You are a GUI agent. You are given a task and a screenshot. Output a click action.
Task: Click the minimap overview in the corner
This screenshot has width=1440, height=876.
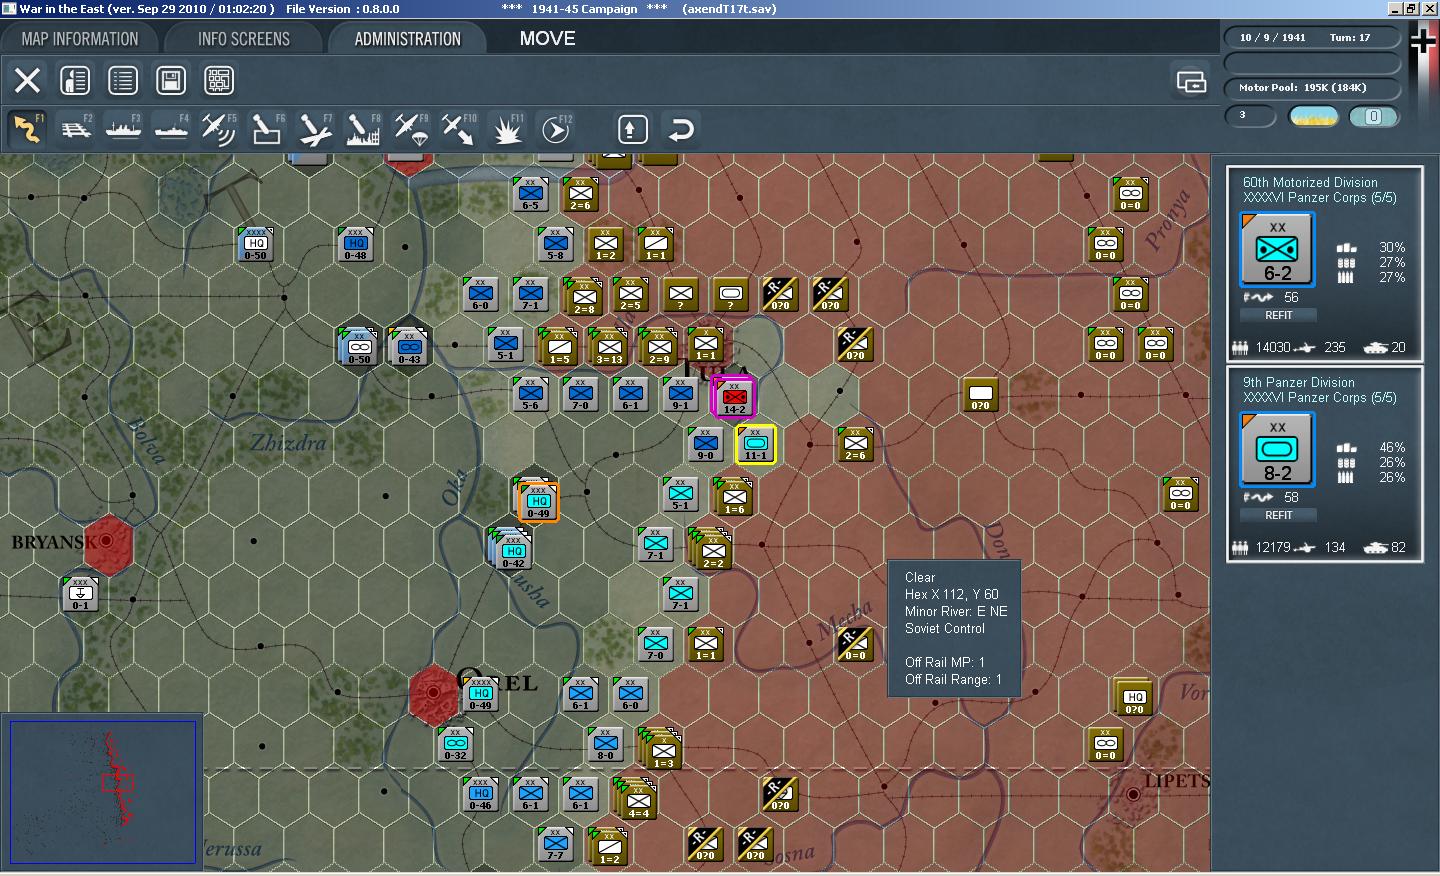click(x=102, y=791)
